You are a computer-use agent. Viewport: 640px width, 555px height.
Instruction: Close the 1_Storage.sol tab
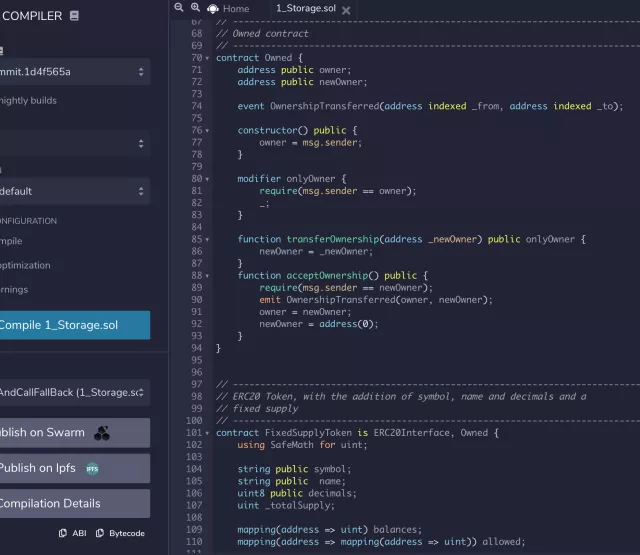346,10
